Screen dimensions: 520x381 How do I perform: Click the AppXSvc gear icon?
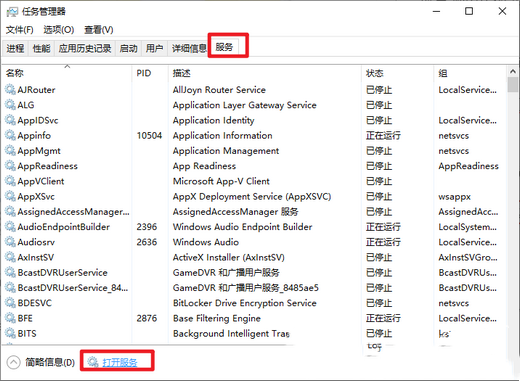[x=10, y=196]
